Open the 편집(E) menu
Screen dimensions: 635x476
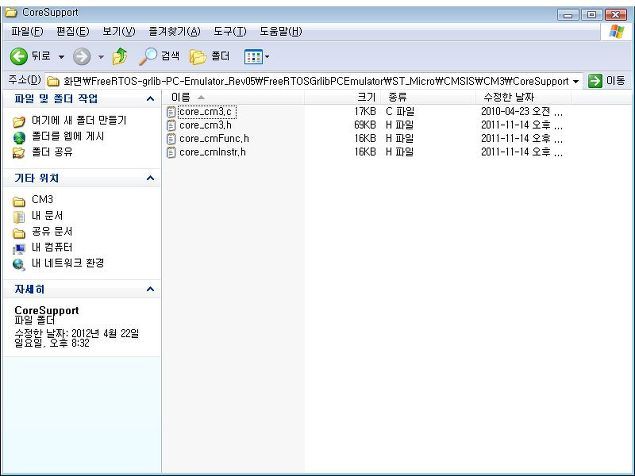coord(72,31)
